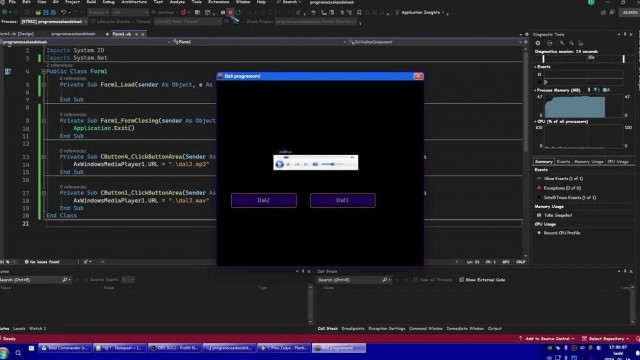The height and width of the screenshot is (360, 640).
Task: Open the Build menu
Action: 91,2
